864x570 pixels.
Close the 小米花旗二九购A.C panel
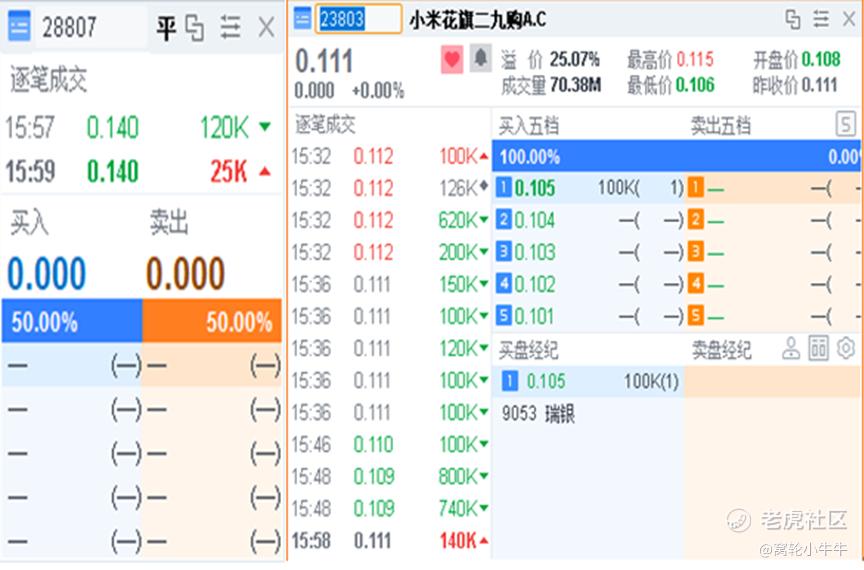click(849, 19)
